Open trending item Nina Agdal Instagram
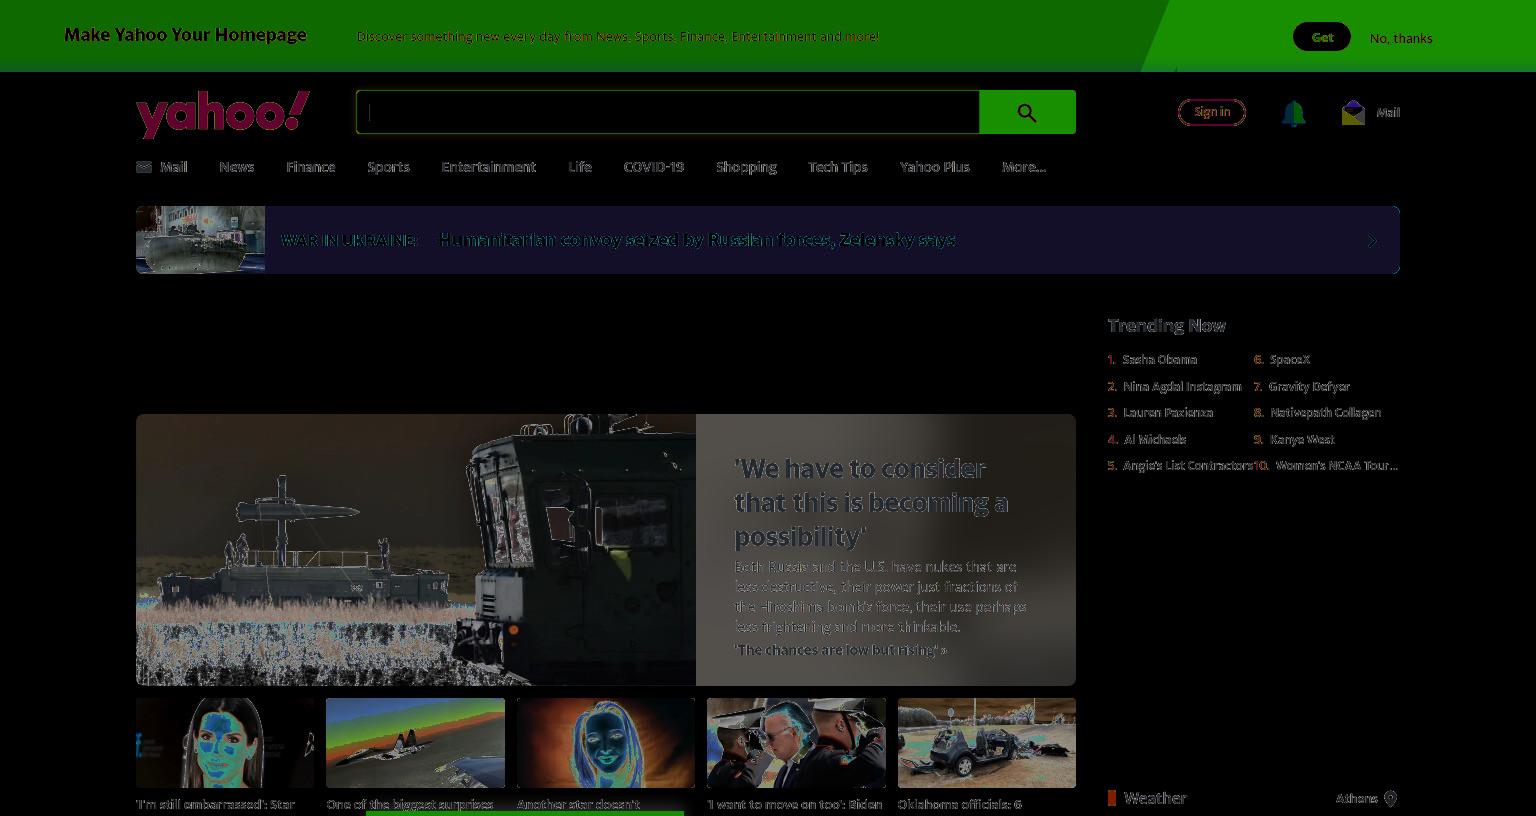 [1182, 386]
